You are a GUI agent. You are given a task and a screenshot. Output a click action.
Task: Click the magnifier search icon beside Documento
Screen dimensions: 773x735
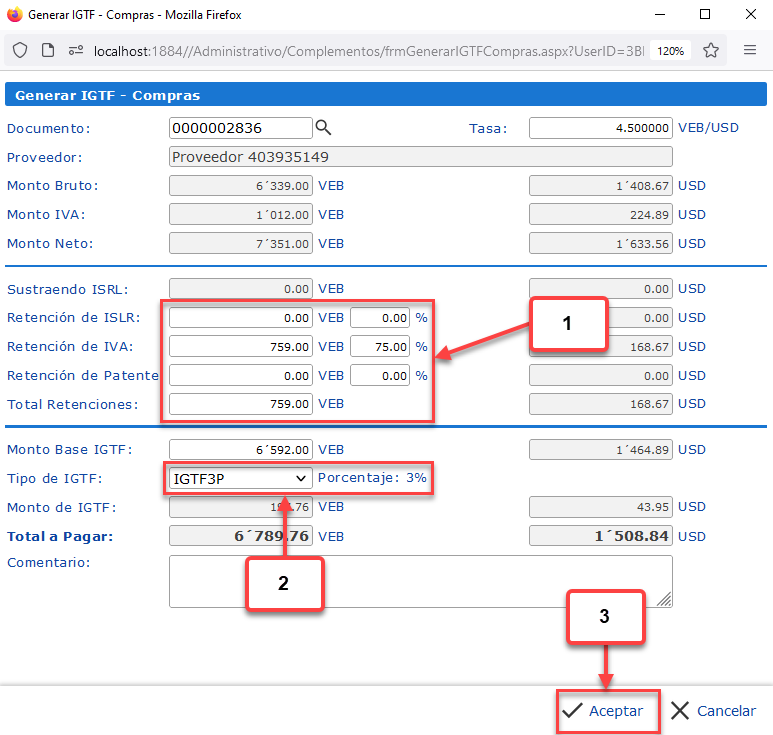(323, 128)
